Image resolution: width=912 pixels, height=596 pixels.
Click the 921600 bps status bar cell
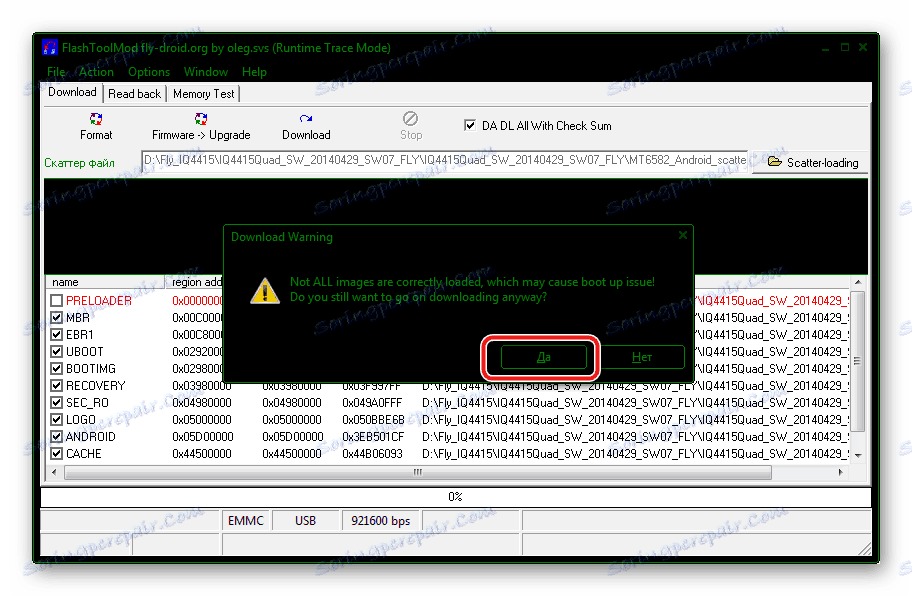381,520
